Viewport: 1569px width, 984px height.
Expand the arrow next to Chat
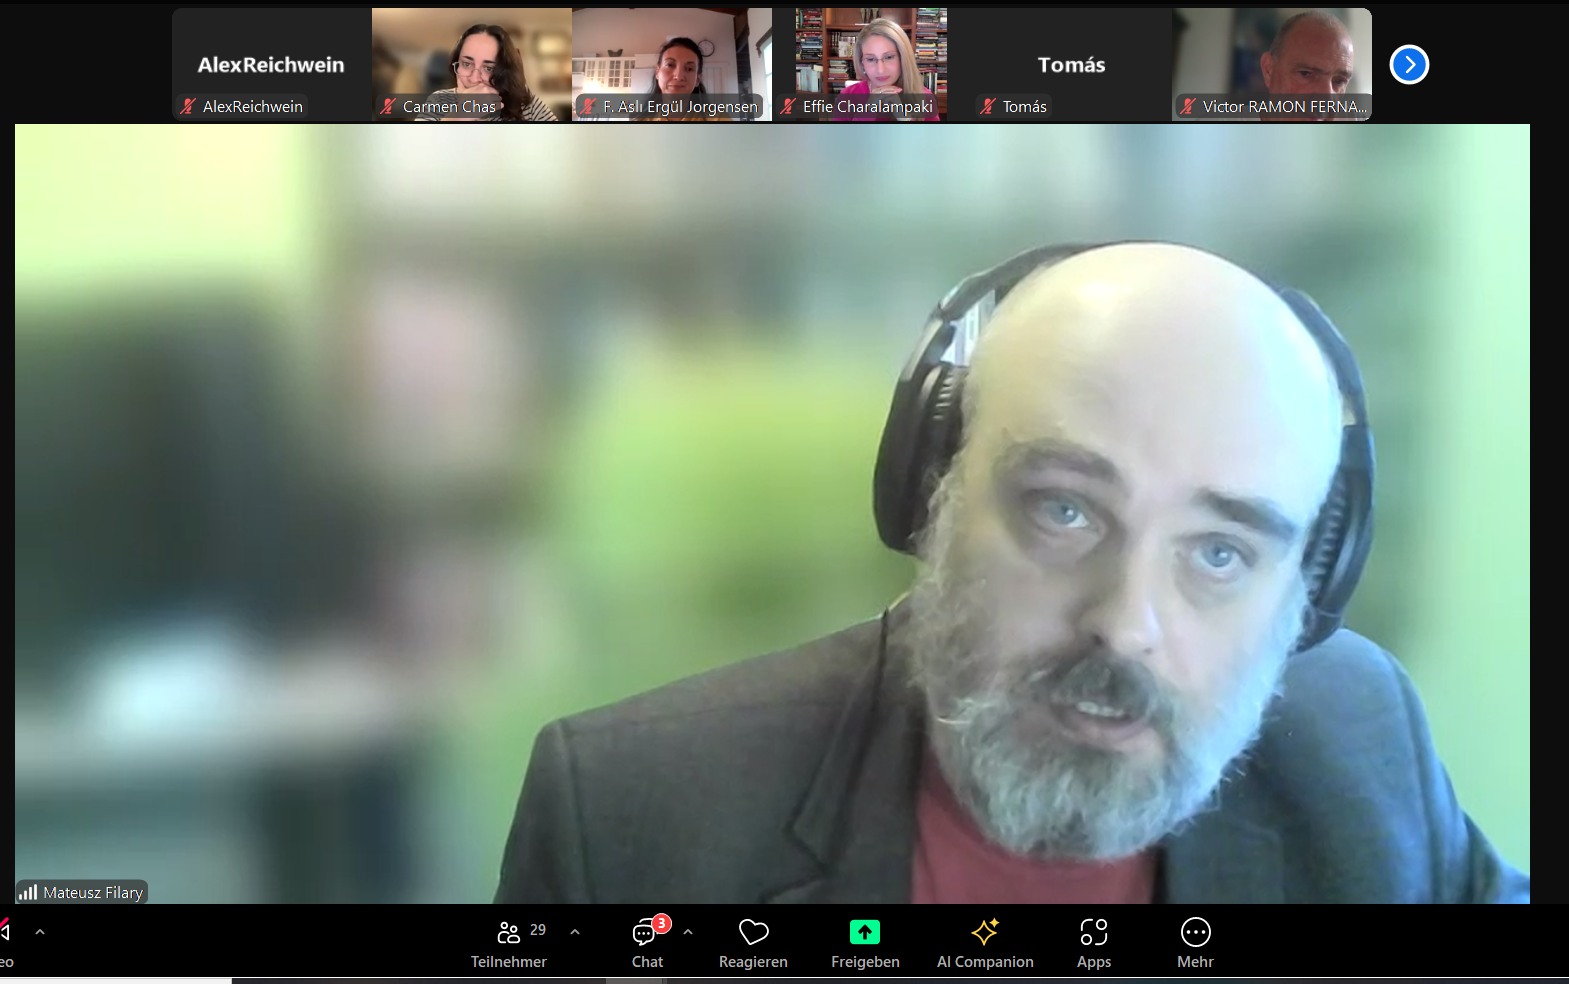pos(688,932)
